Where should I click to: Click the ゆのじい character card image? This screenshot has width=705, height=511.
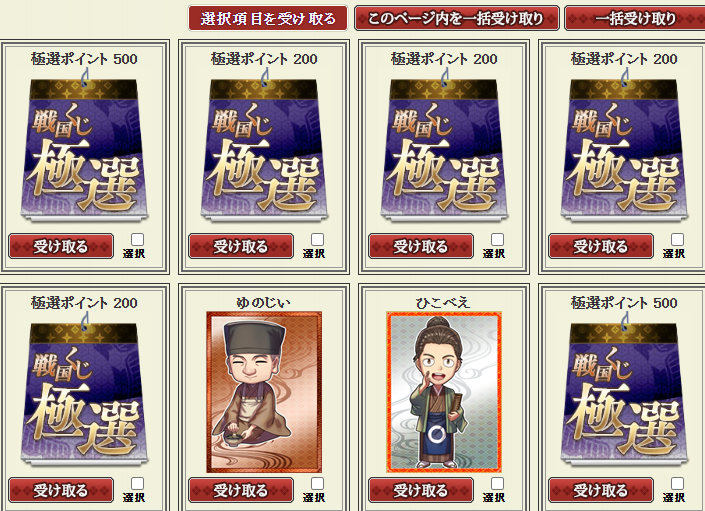(264, 392)
